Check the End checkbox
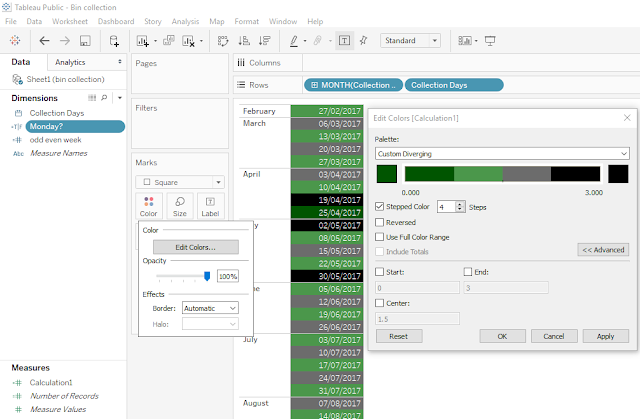The width and height of the screenshot is (640, 419). [468, 272]
